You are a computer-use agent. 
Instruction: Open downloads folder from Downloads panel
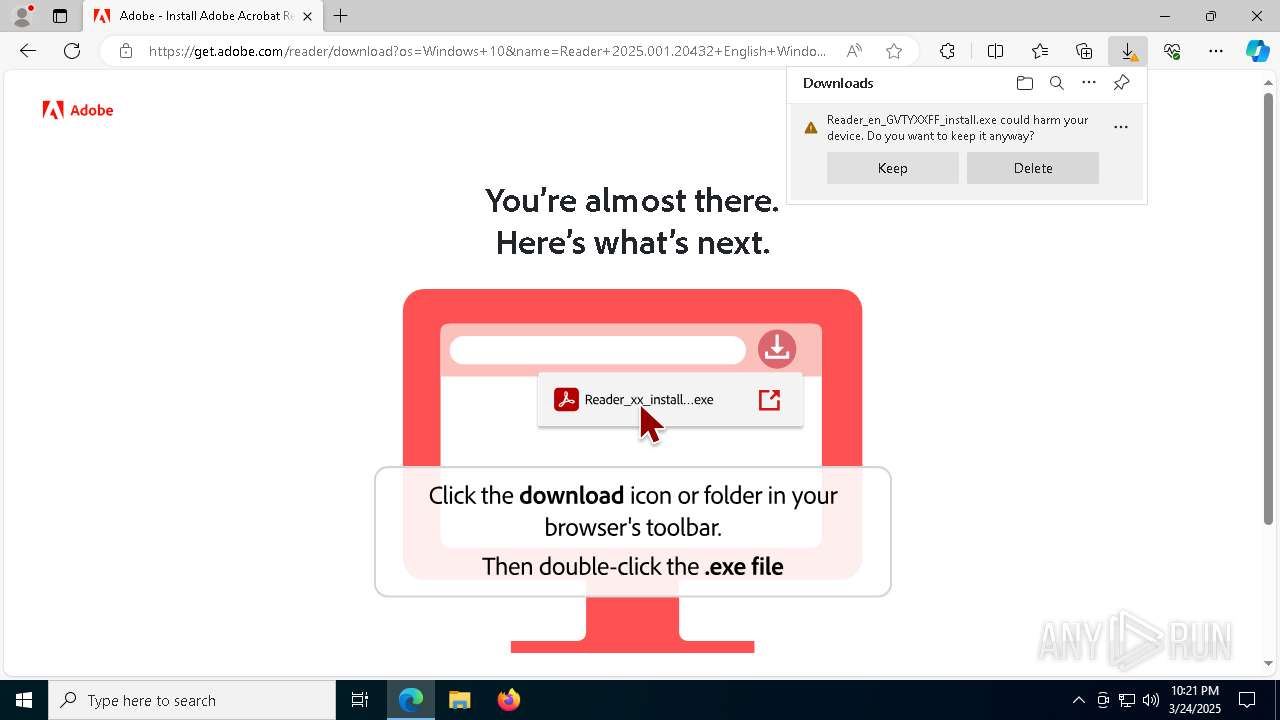[1024, 83]
